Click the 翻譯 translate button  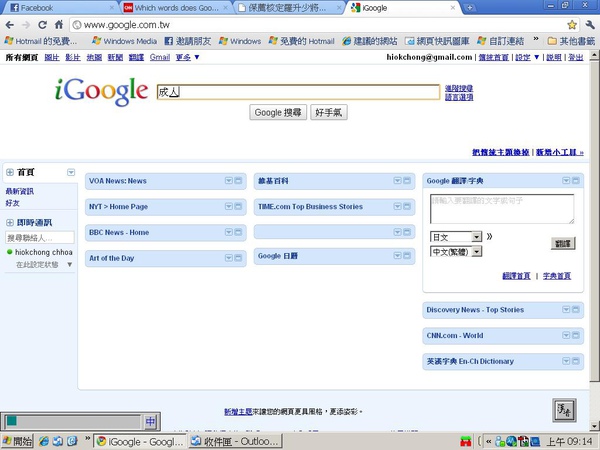[x=563, y=243]
